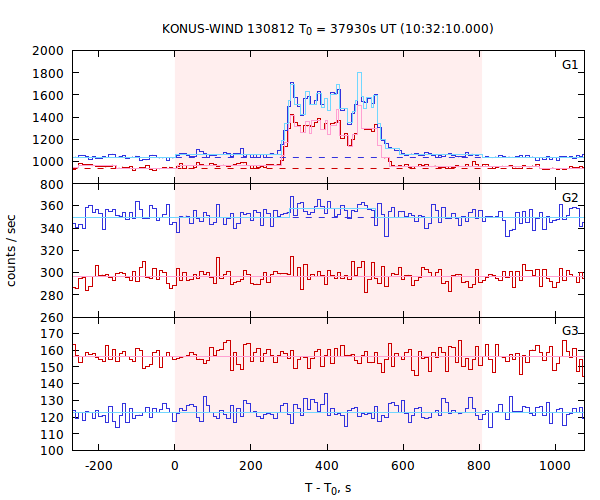Click the 1600 y-axis tick label
Screen dimensions: 600x500
(48, 95)
